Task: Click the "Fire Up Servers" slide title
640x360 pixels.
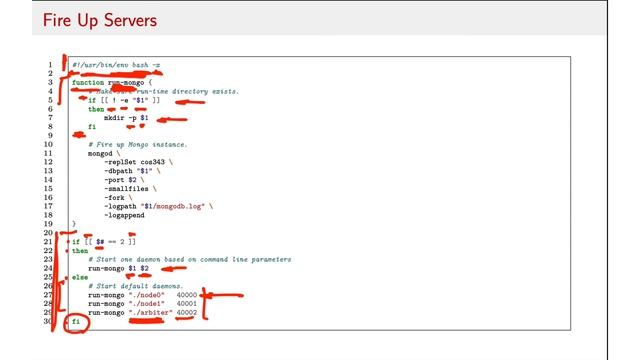Action: pos(100,20)
